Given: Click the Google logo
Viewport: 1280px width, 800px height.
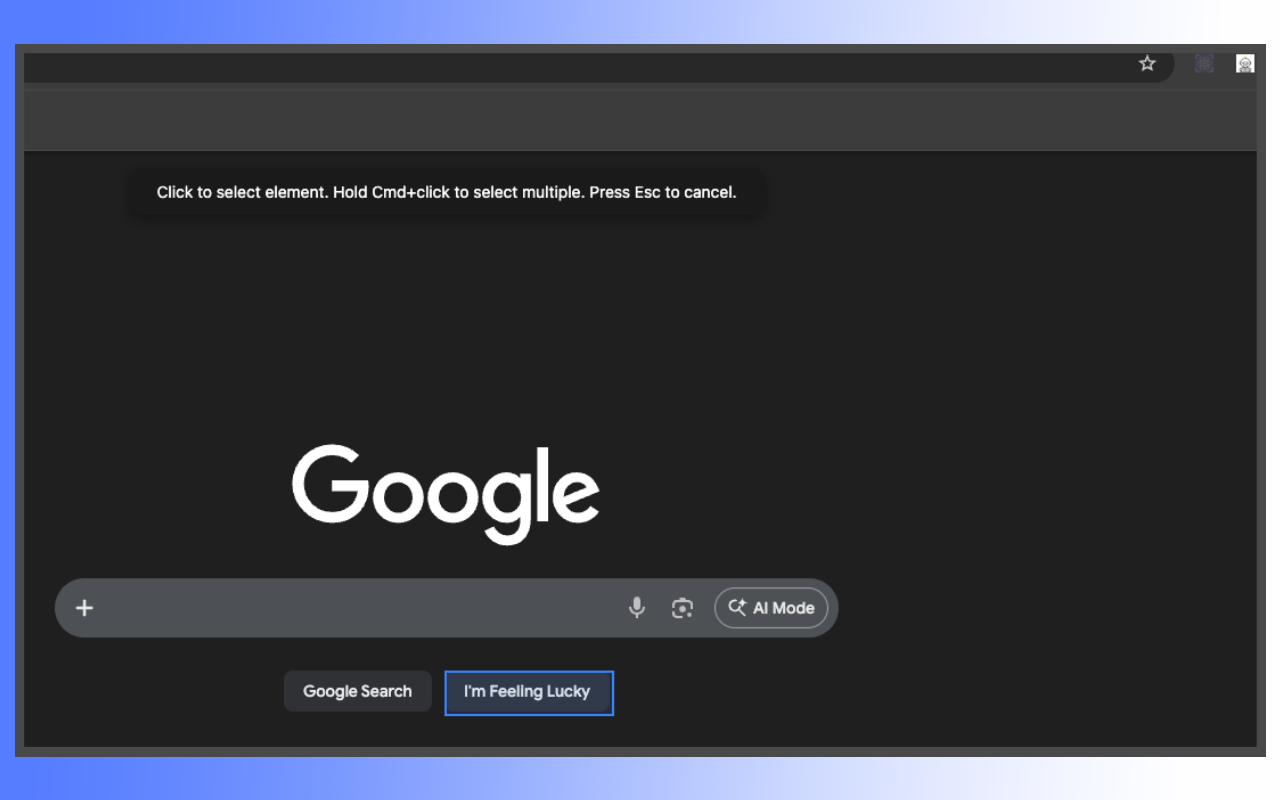Looking at the screenshot, I should (x=446, y=495).
